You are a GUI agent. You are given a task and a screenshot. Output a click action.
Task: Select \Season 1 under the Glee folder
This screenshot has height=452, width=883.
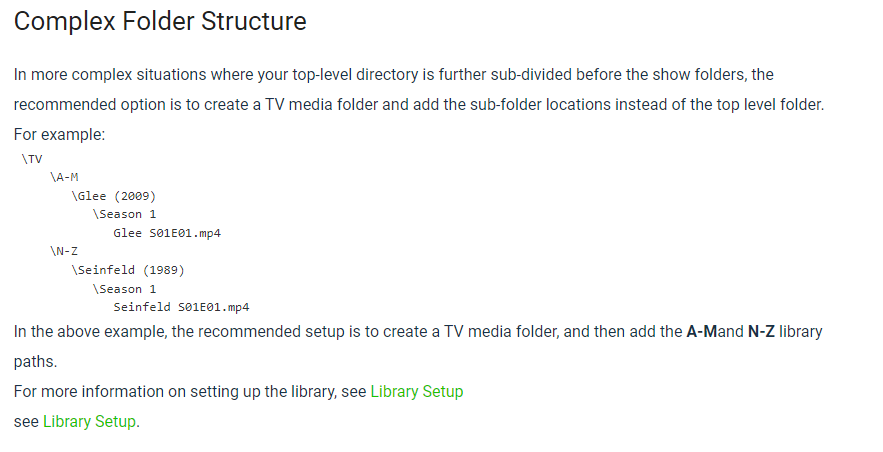click(124, 214)
